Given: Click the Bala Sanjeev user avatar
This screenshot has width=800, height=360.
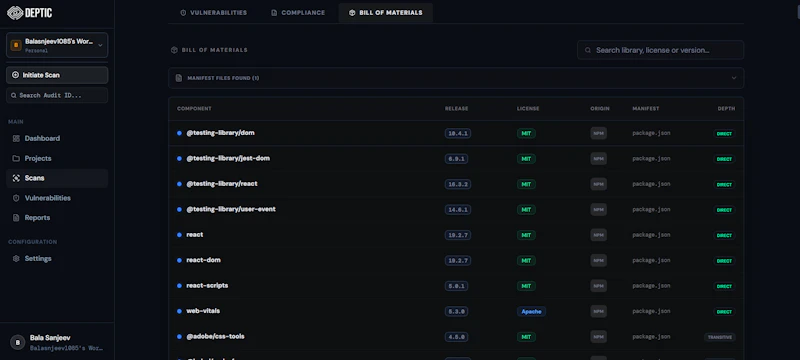Looking at the screenshot, I should 17,342.
